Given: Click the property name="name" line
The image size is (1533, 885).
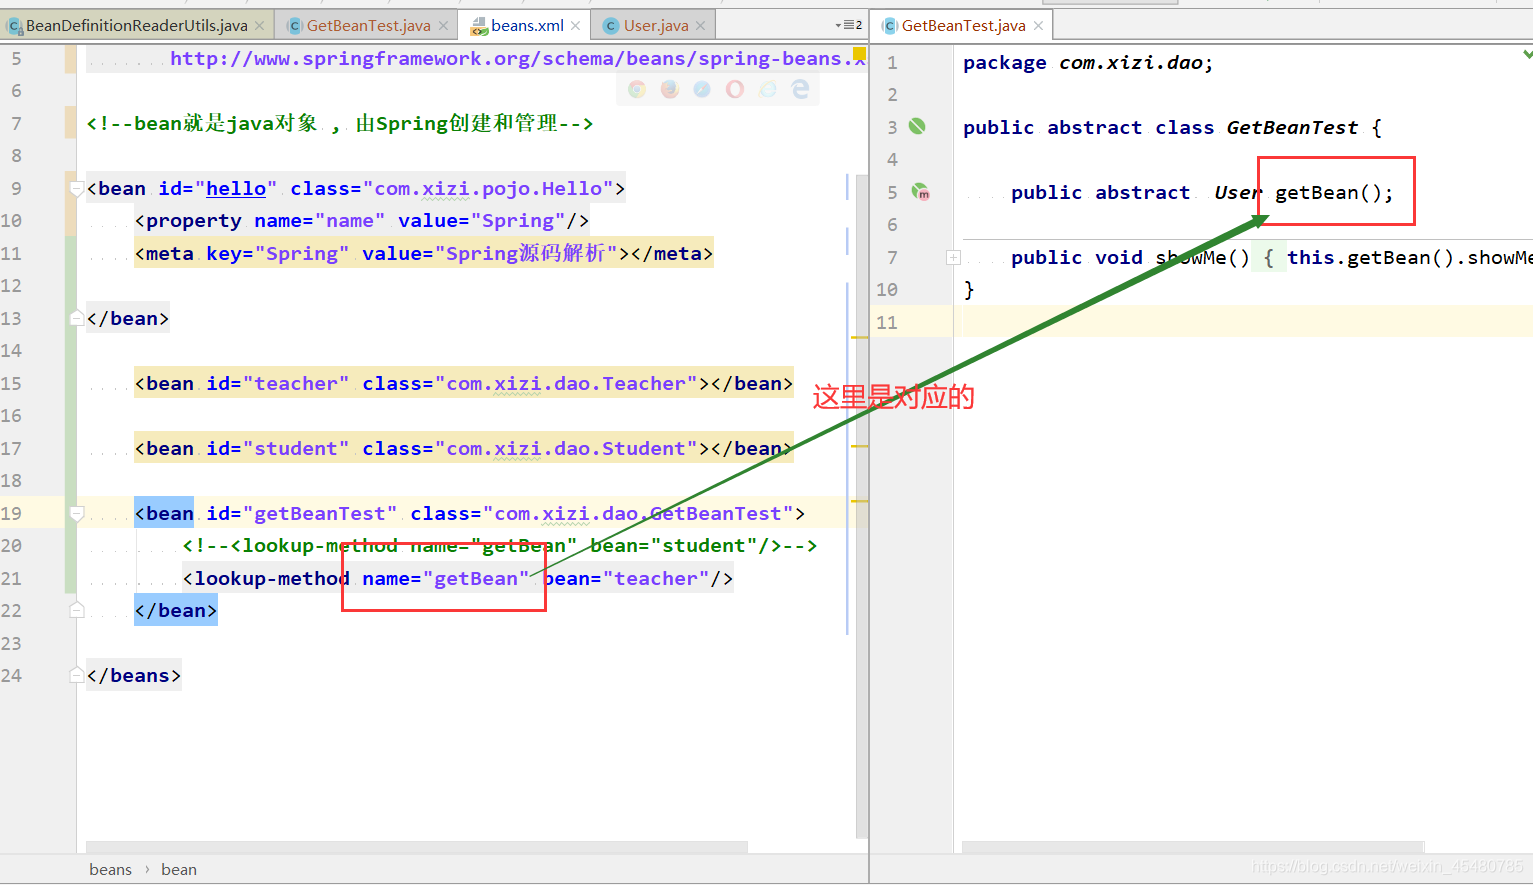Looking at the screenshot, I should pos(362,221).
